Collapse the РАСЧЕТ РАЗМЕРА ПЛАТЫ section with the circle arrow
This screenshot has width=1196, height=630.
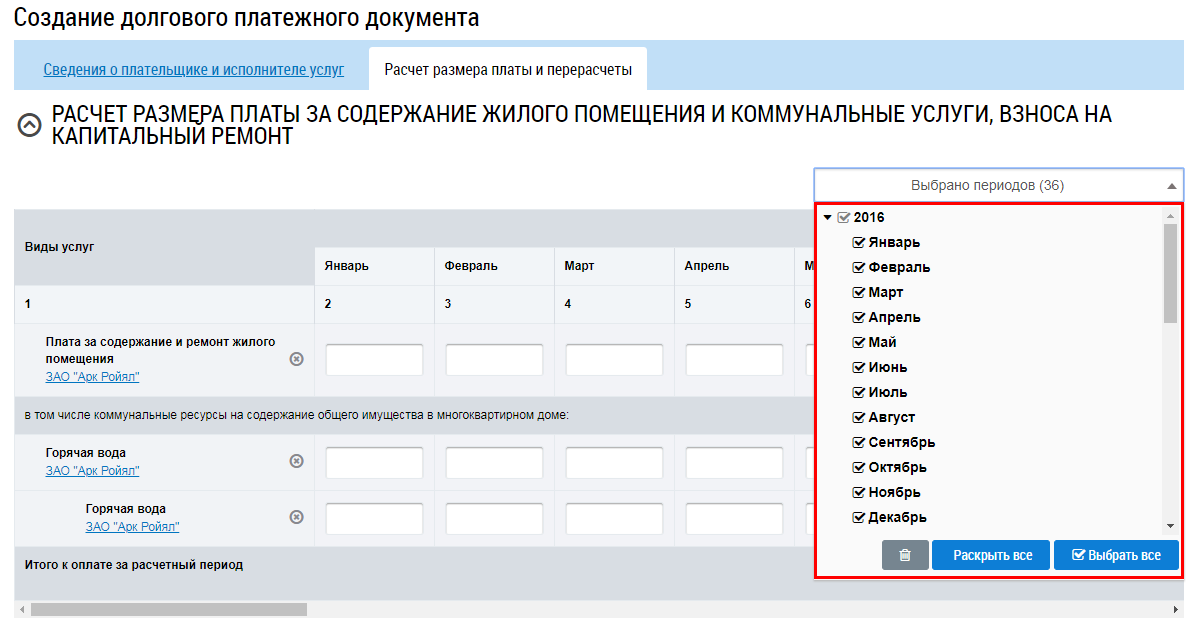pyautogui.click(x=30, y=125)
